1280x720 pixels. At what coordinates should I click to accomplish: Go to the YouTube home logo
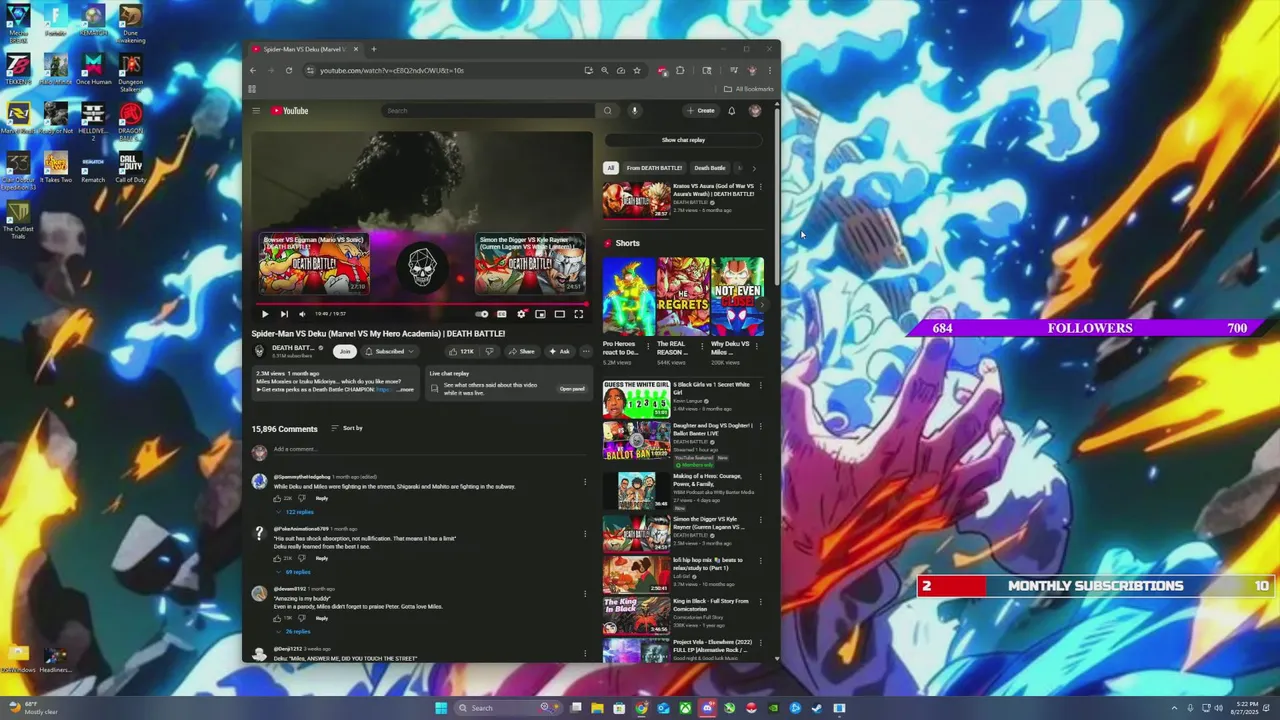(x=290, y=111)
